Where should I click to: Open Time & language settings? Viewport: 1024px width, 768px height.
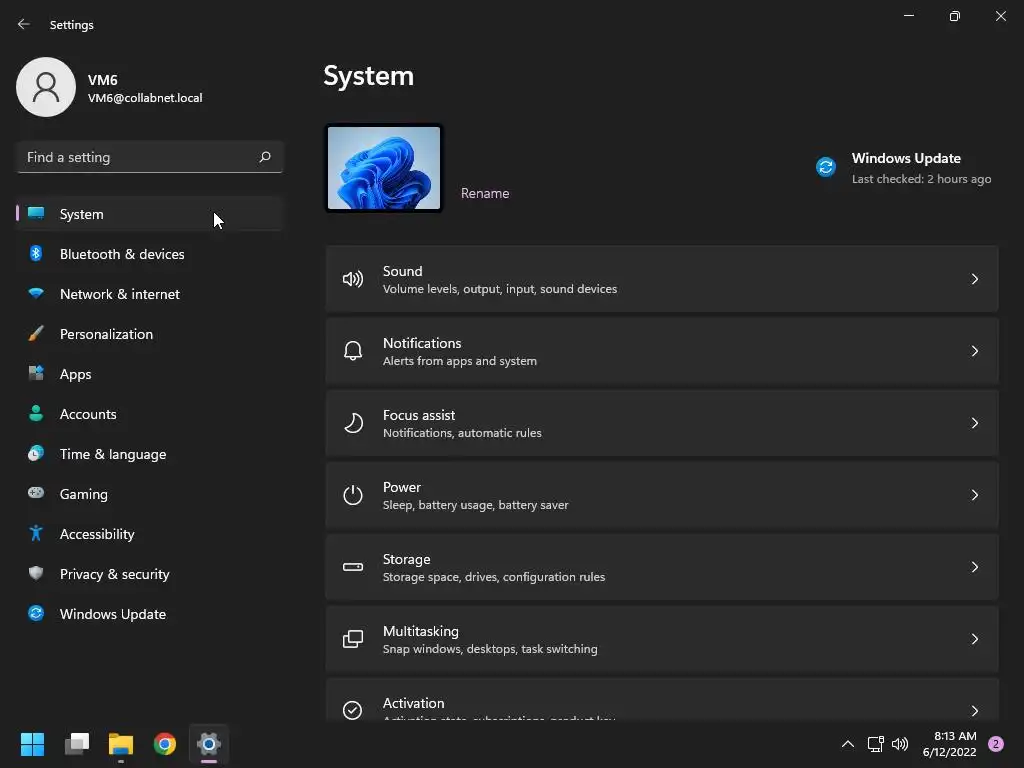[150, 453]
